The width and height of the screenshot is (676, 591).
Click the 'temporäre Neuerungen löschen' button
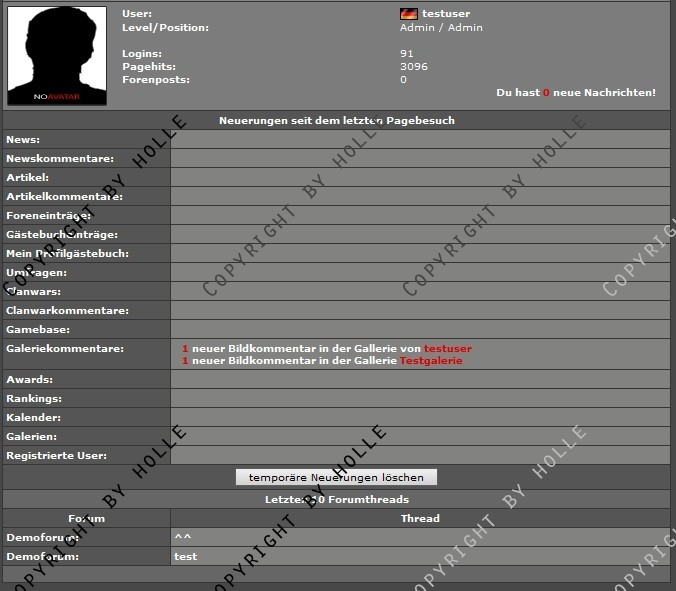coord(336,477)
